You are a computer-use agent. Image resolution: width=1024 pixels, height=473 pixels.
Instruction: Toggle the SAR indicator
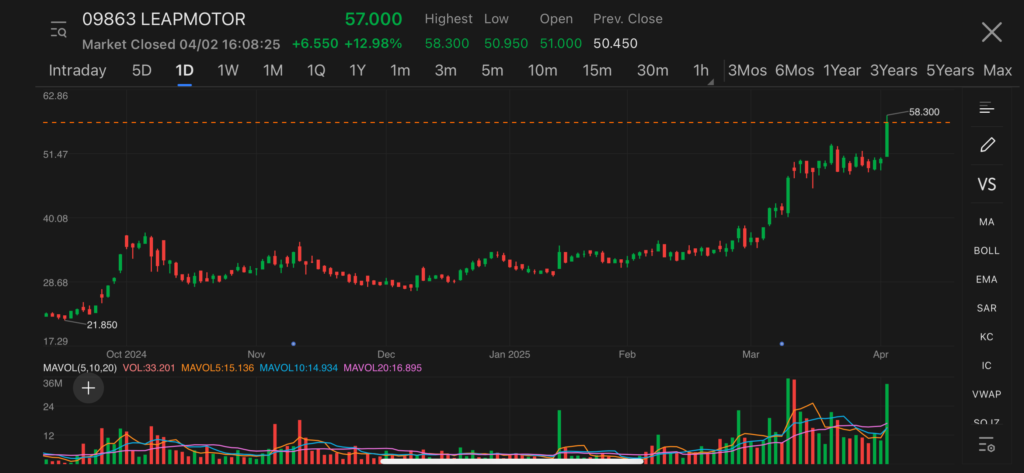pyautogui.click(x=986, y=308)
